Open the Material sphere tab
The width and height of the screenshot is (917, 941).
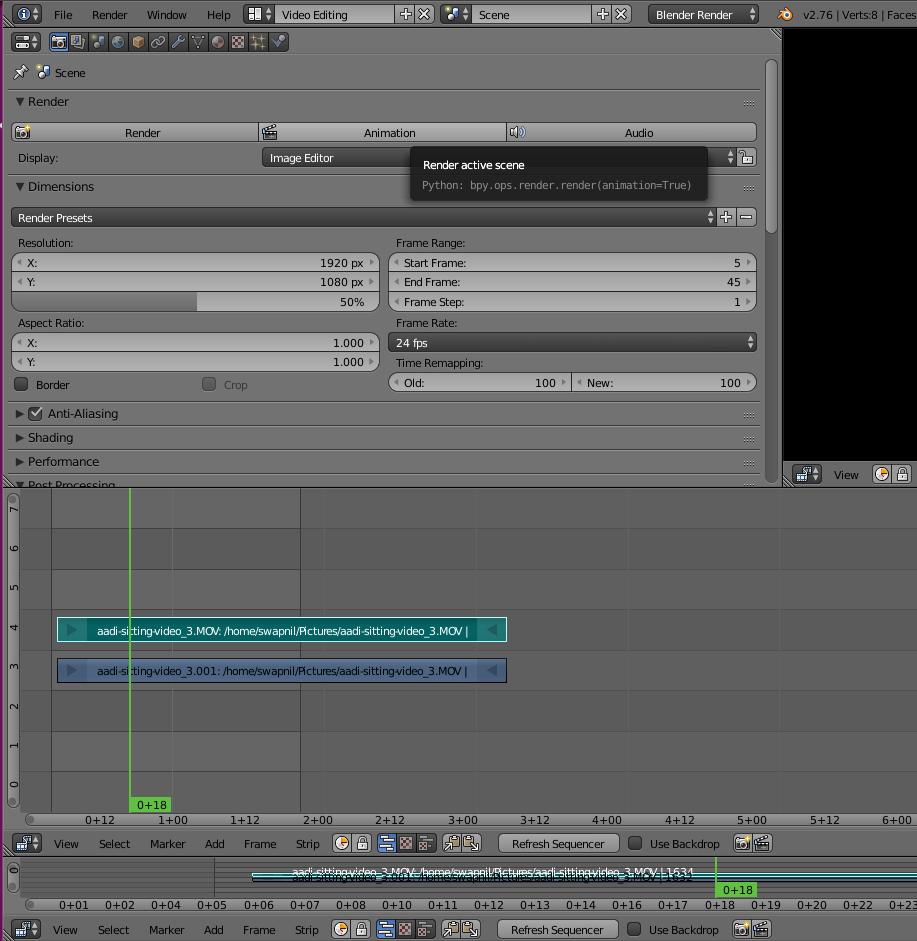(218, 42)
